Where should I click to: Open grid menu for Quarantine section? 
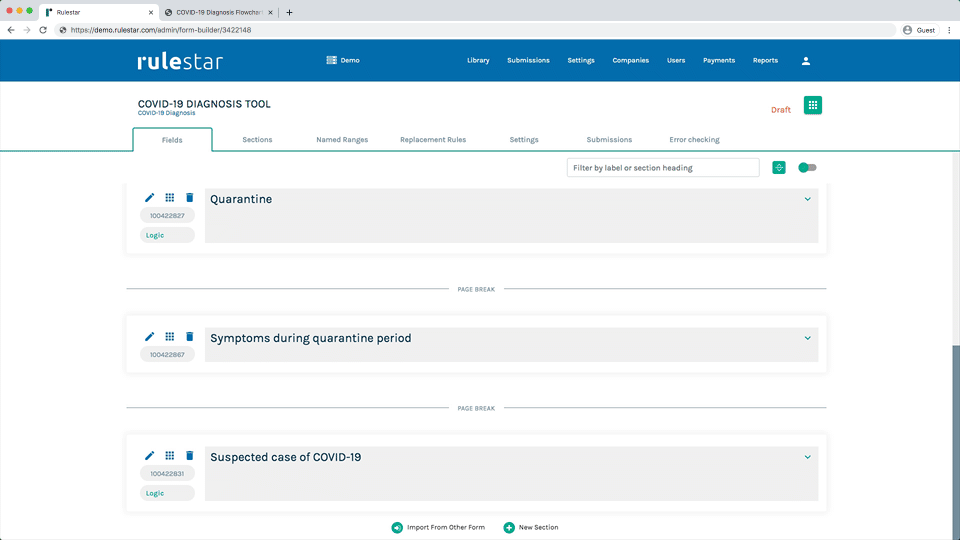coord(170,197)
